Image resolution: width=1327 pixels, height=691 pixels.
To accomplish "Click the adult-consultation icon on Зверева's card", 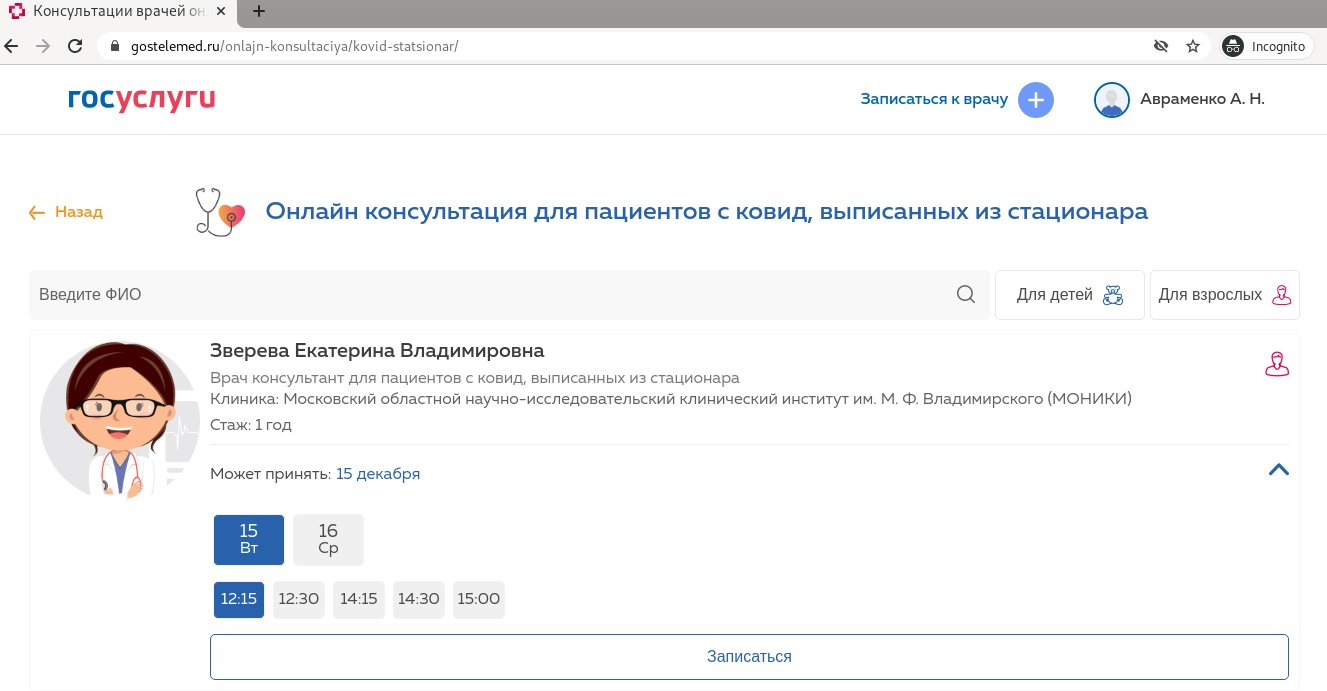I will pyautogui.click(x=1277, y=364).
